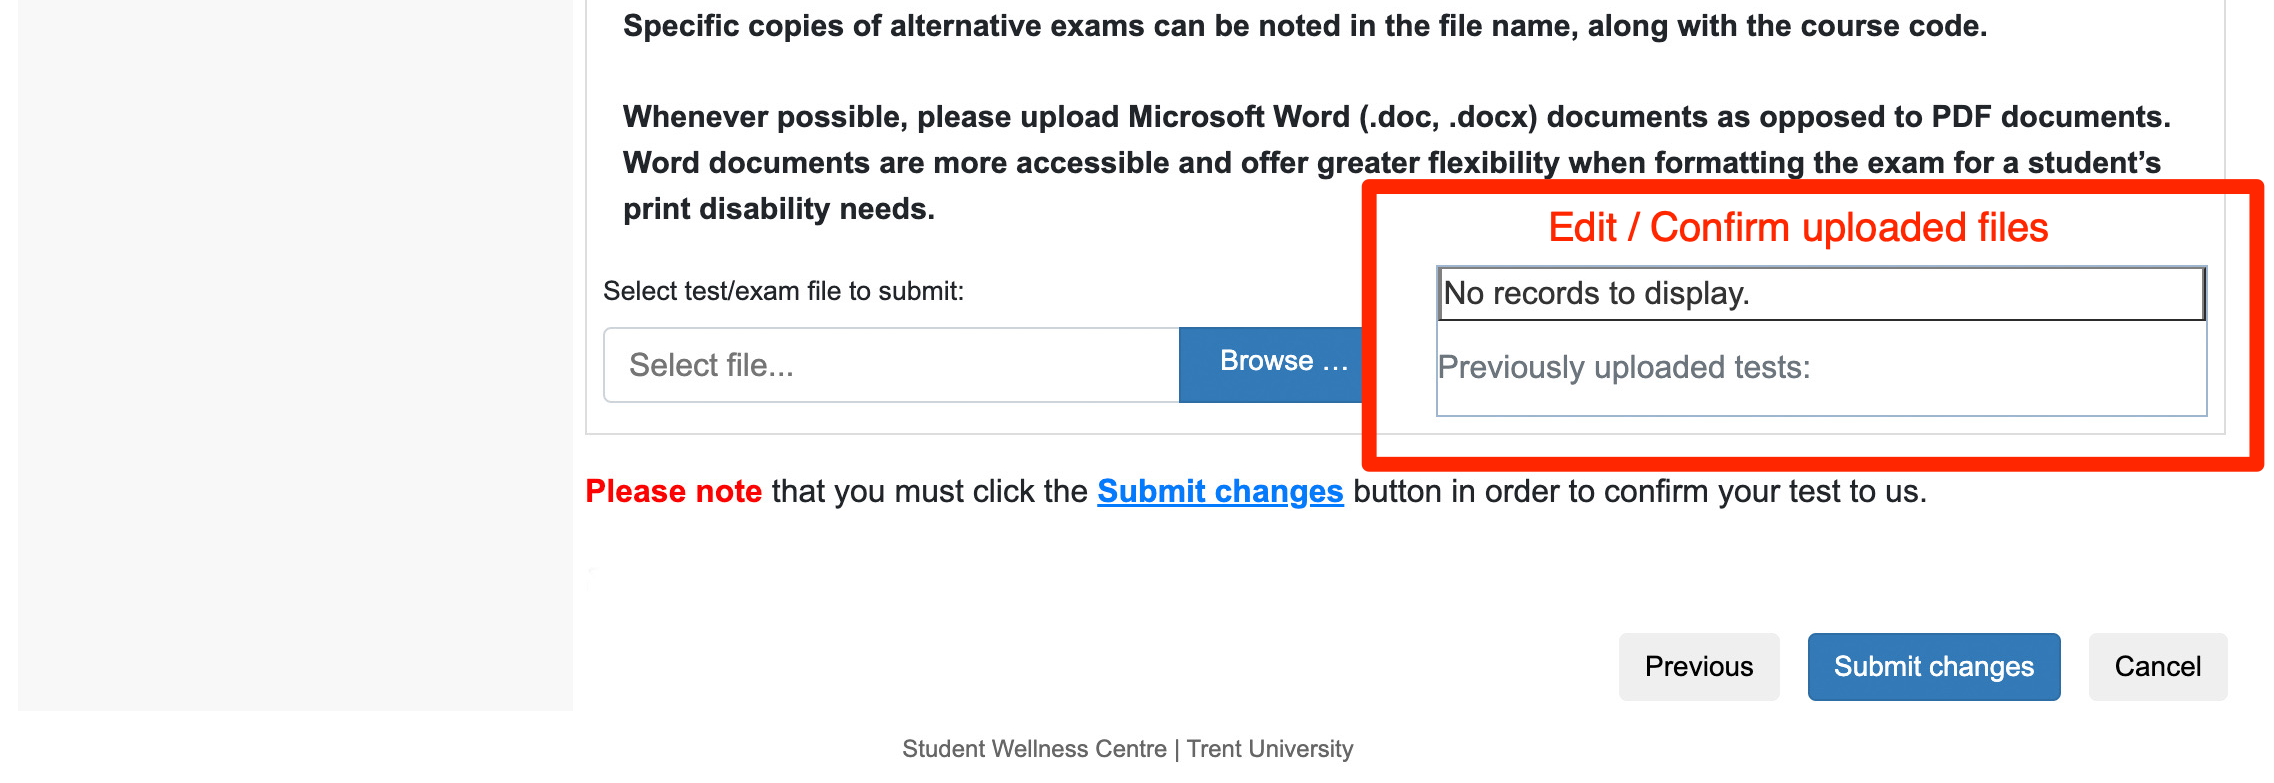Click the blank space below Previously uploaded tests

1820,400
